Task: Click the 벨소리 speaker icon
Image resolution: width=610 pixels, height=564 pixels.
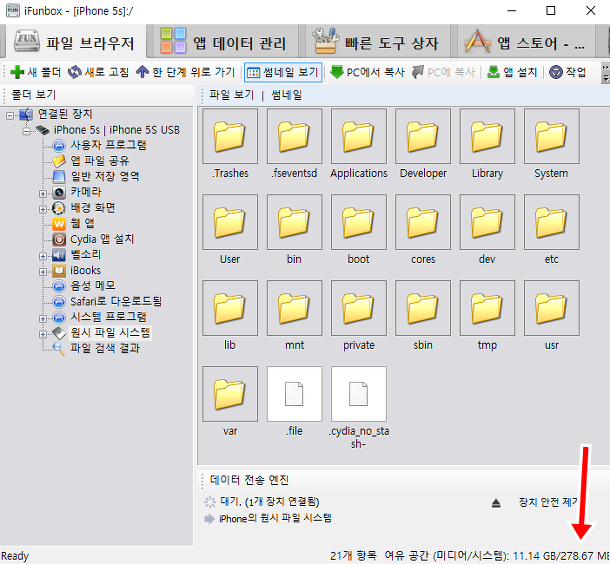Action: 59,255
